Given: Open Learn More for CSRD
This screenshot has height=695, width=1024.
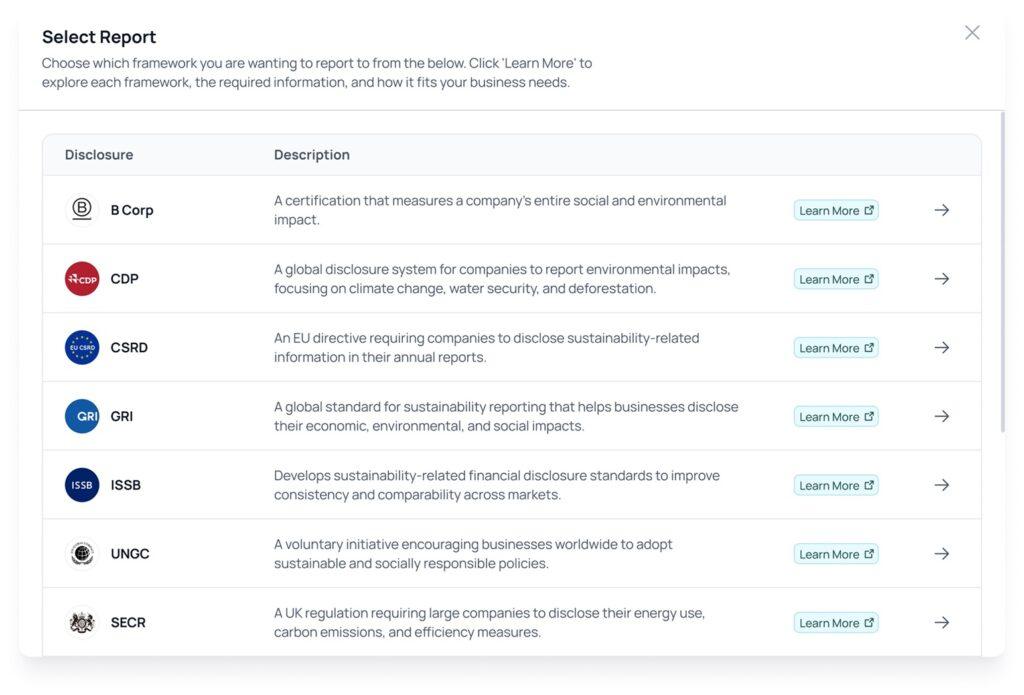Looking at the screenshot, I should click(836, 348).
